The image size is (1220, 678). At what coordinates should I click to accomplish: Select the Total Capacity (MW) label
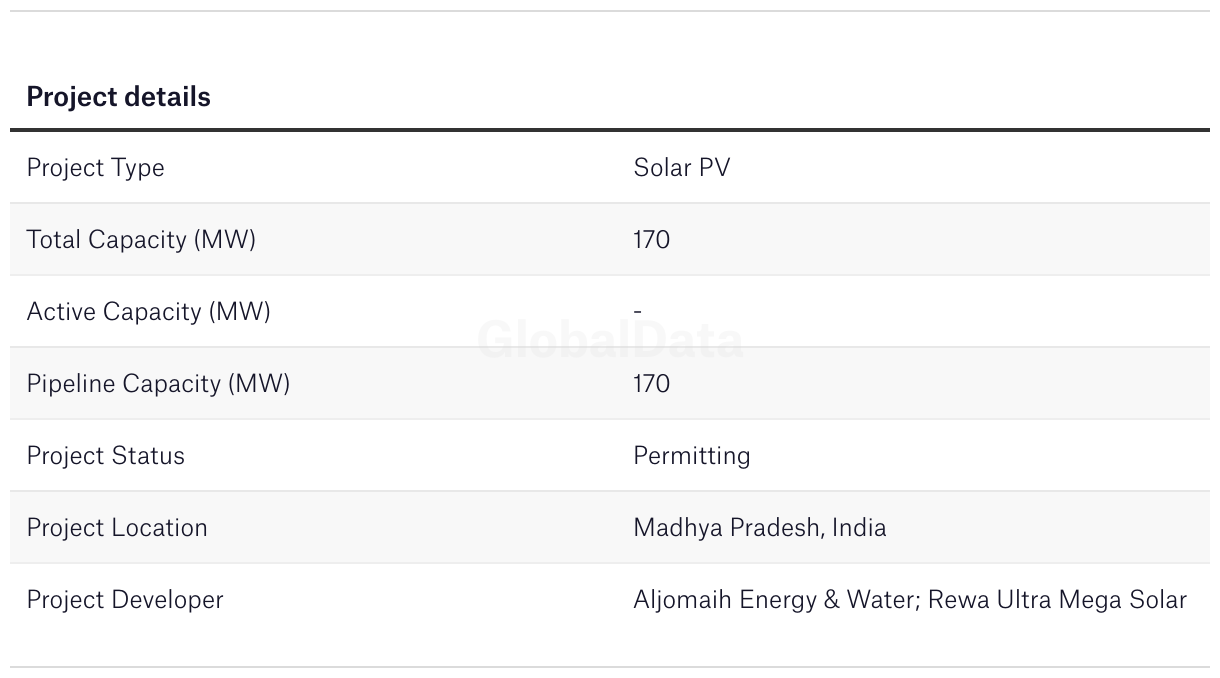[141, 240]
